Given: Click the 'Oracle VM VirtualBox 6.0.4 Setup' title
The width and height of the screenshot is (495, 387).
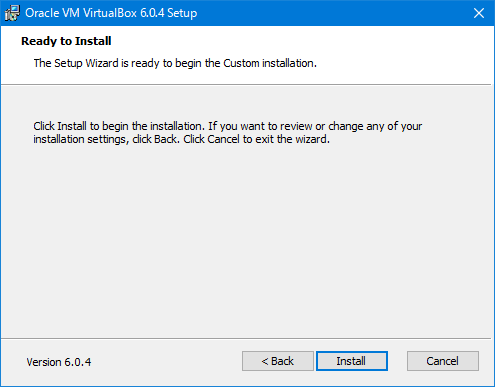Looking at the screenshot, I should 111,13.
